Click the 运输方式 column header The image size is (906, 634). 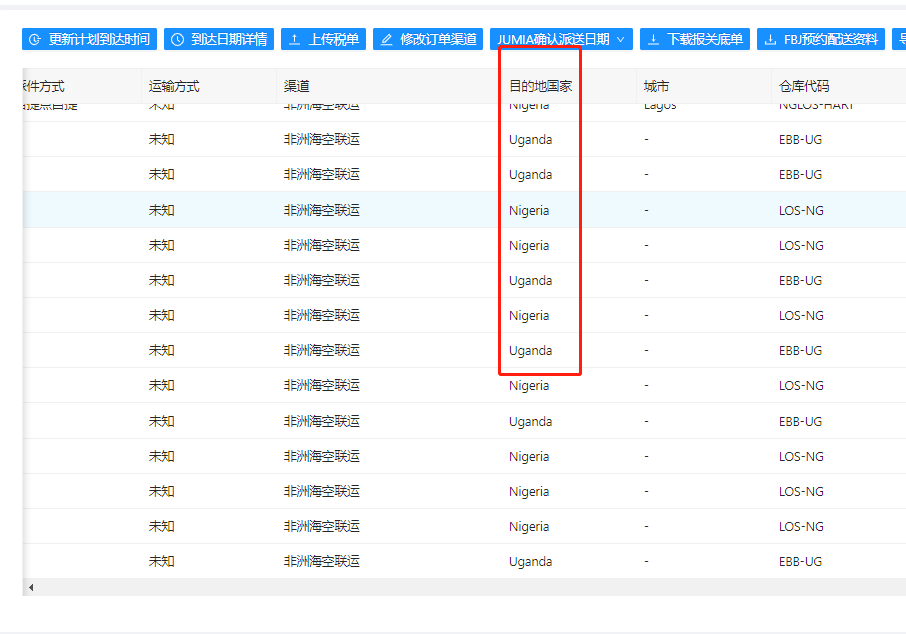pos(174,87)
